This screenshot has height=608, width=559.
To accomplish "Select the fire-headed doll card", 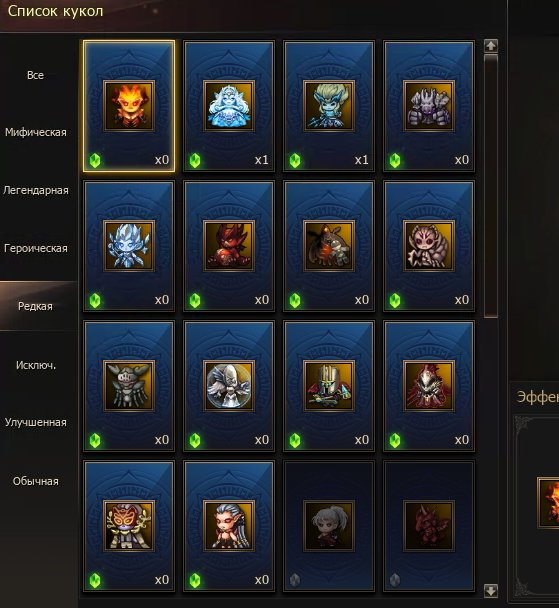I will coord(129,106).
